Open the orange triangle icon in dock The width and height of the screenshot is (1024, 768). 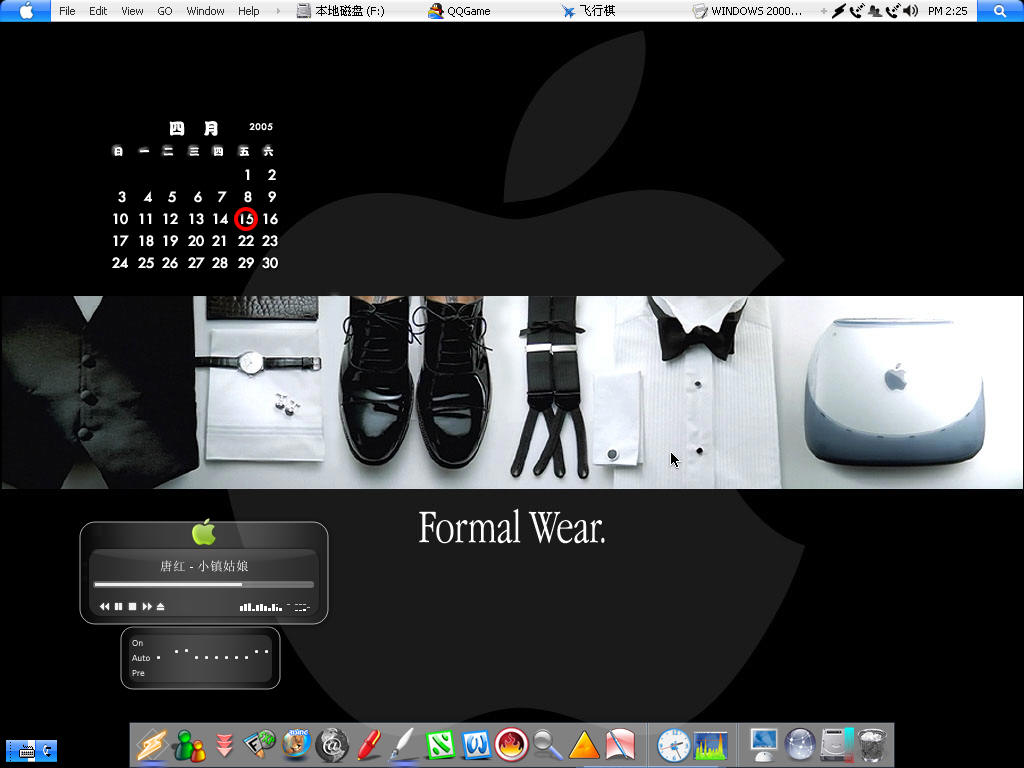(x=584, y=744)
